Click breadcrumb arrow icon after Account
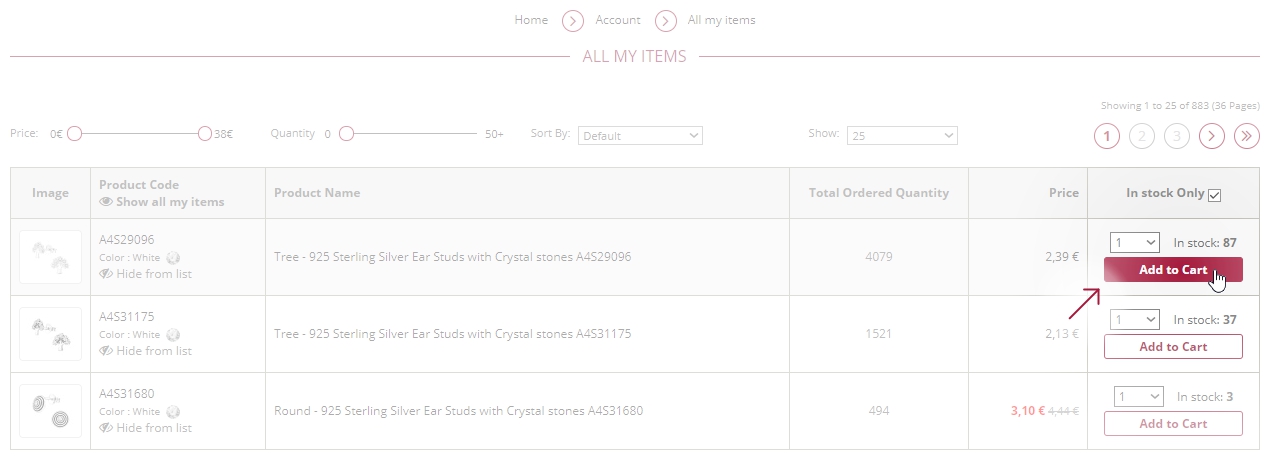The image size is (1270, 460). tap(666, 21)
